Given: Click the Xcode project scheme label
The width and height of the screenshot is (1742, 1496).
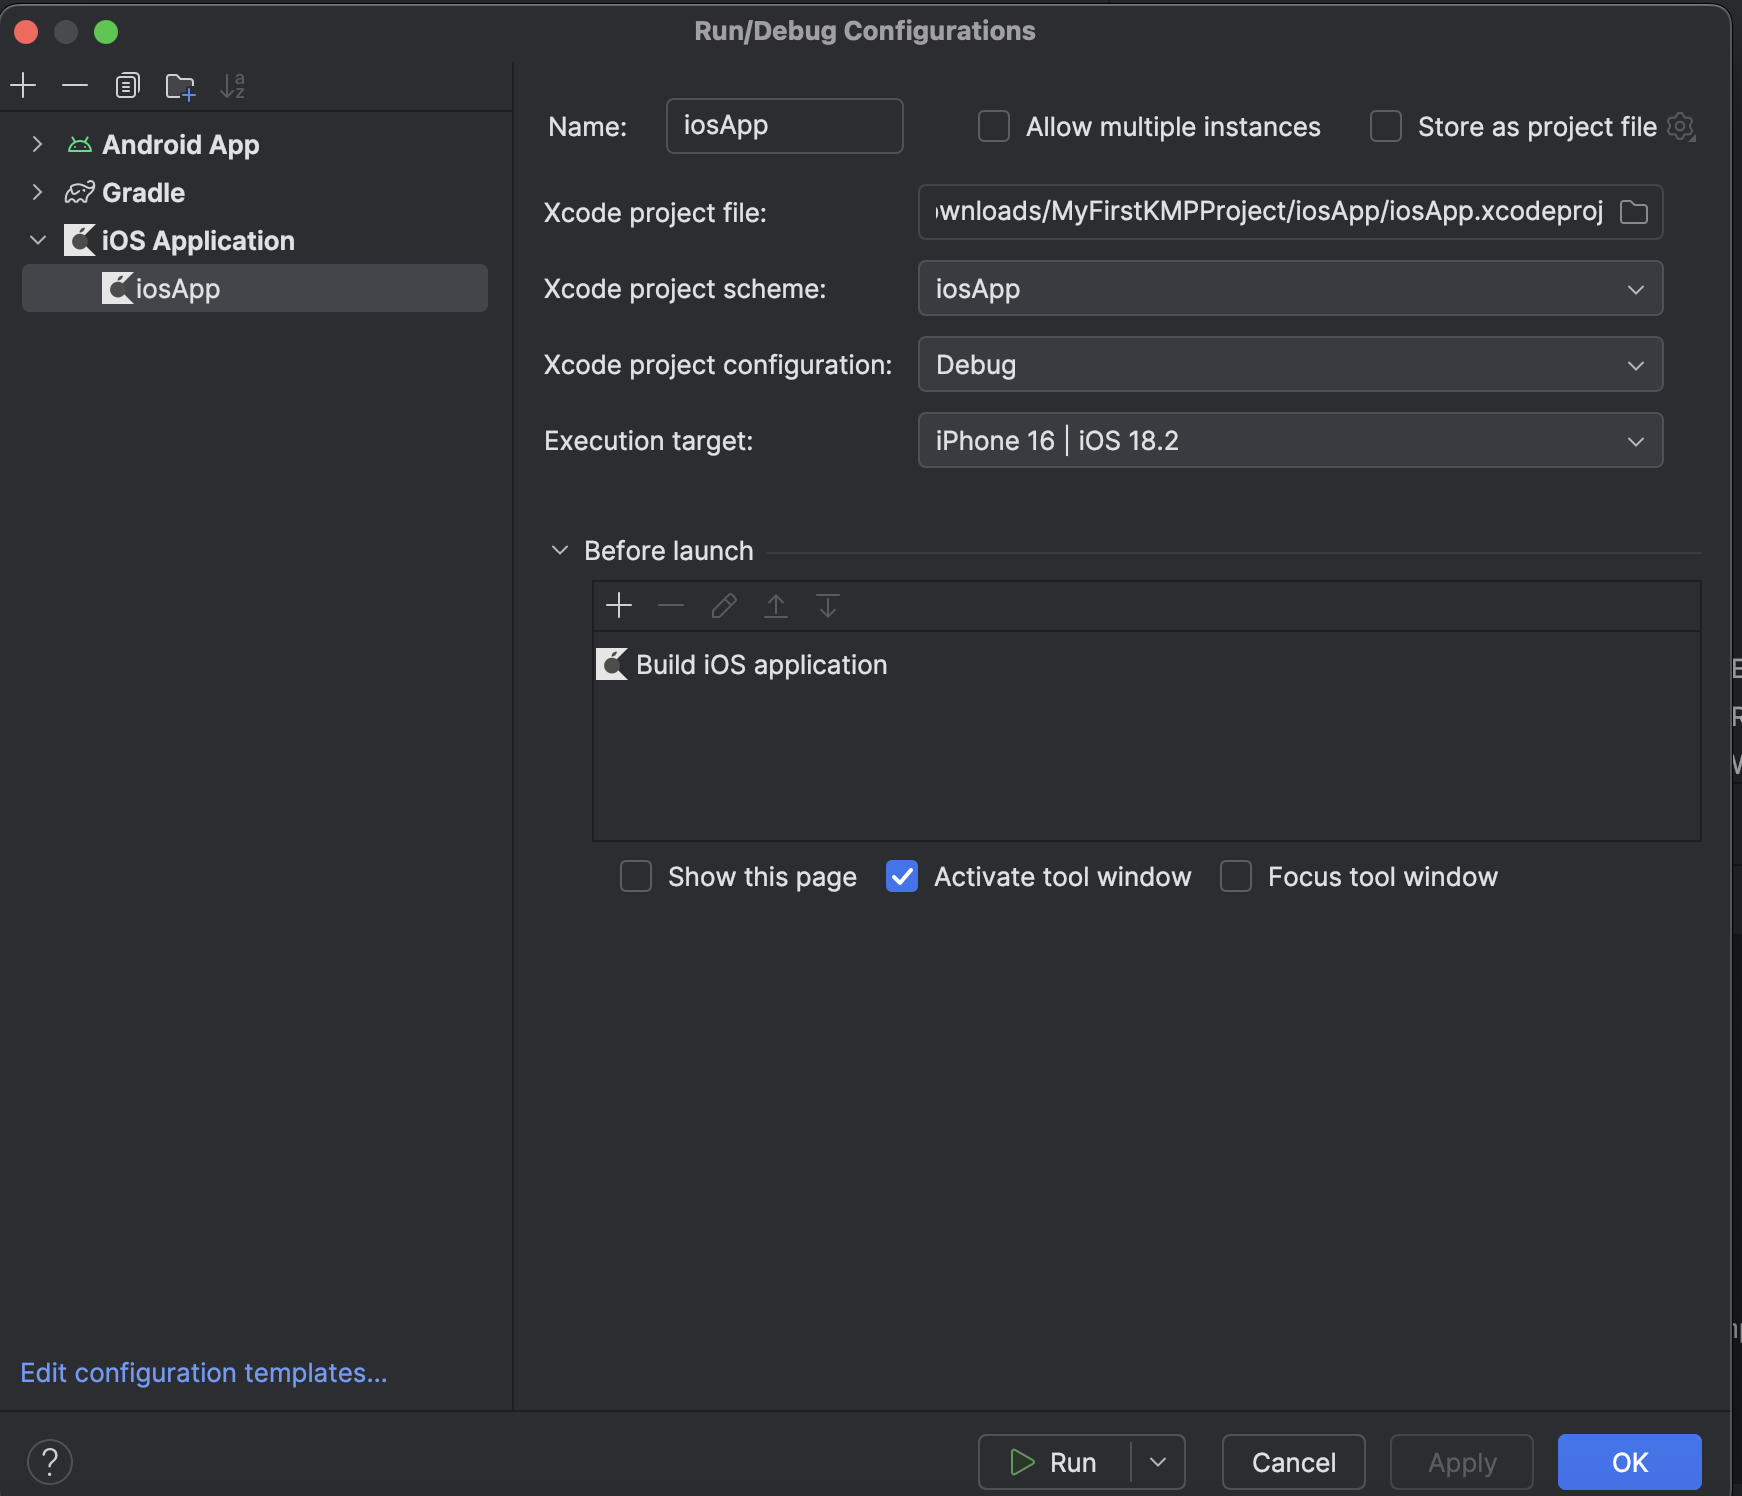Looking at the screenshot, I should coord(685,289).
